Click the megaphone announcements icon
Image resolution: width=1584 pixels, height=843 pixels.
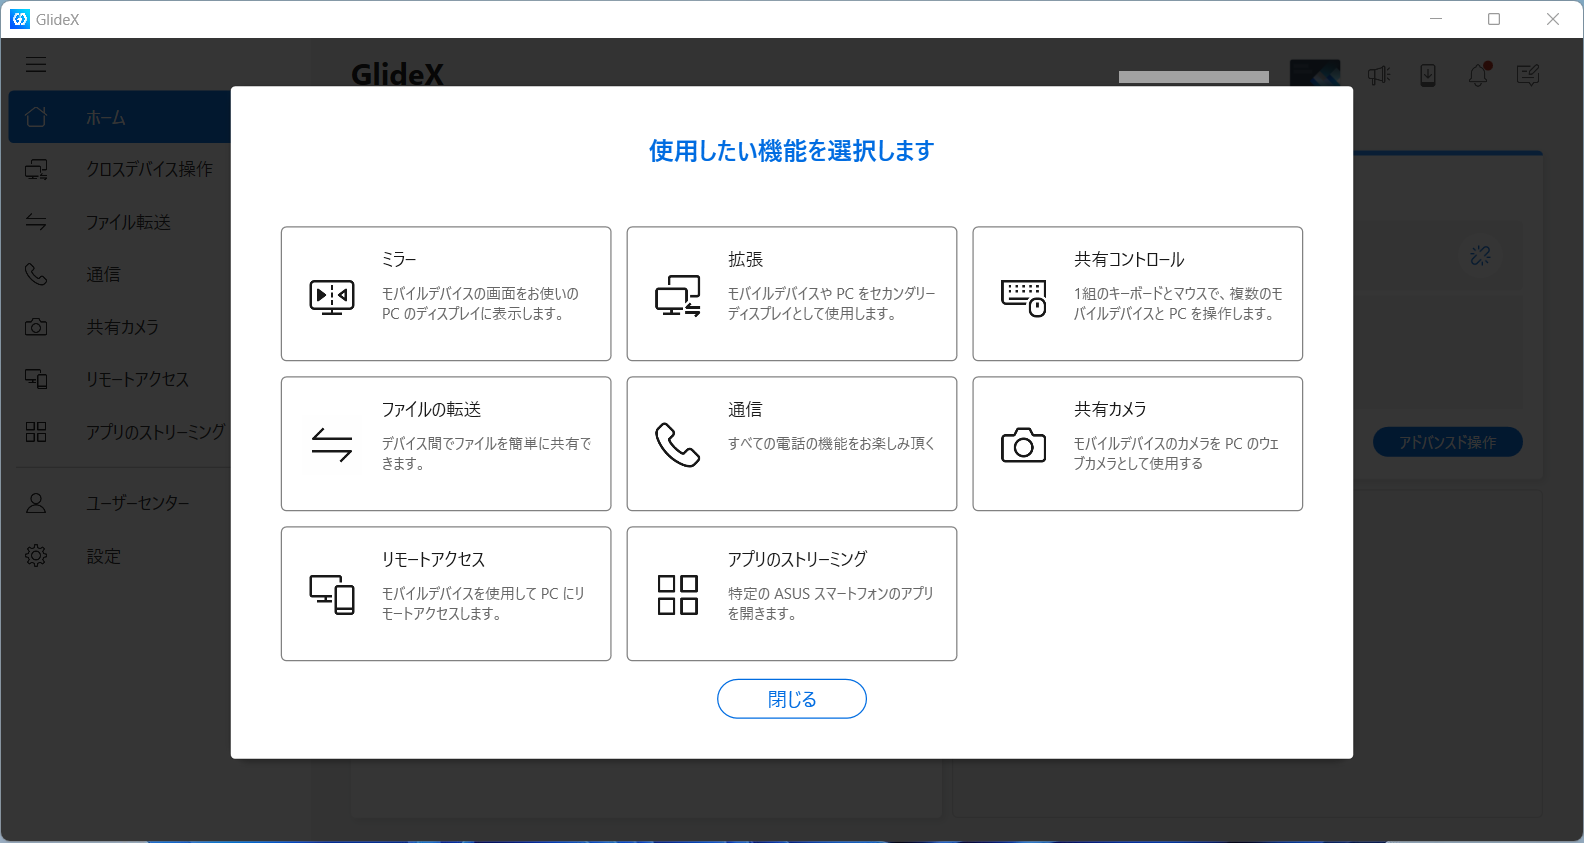1379,75
